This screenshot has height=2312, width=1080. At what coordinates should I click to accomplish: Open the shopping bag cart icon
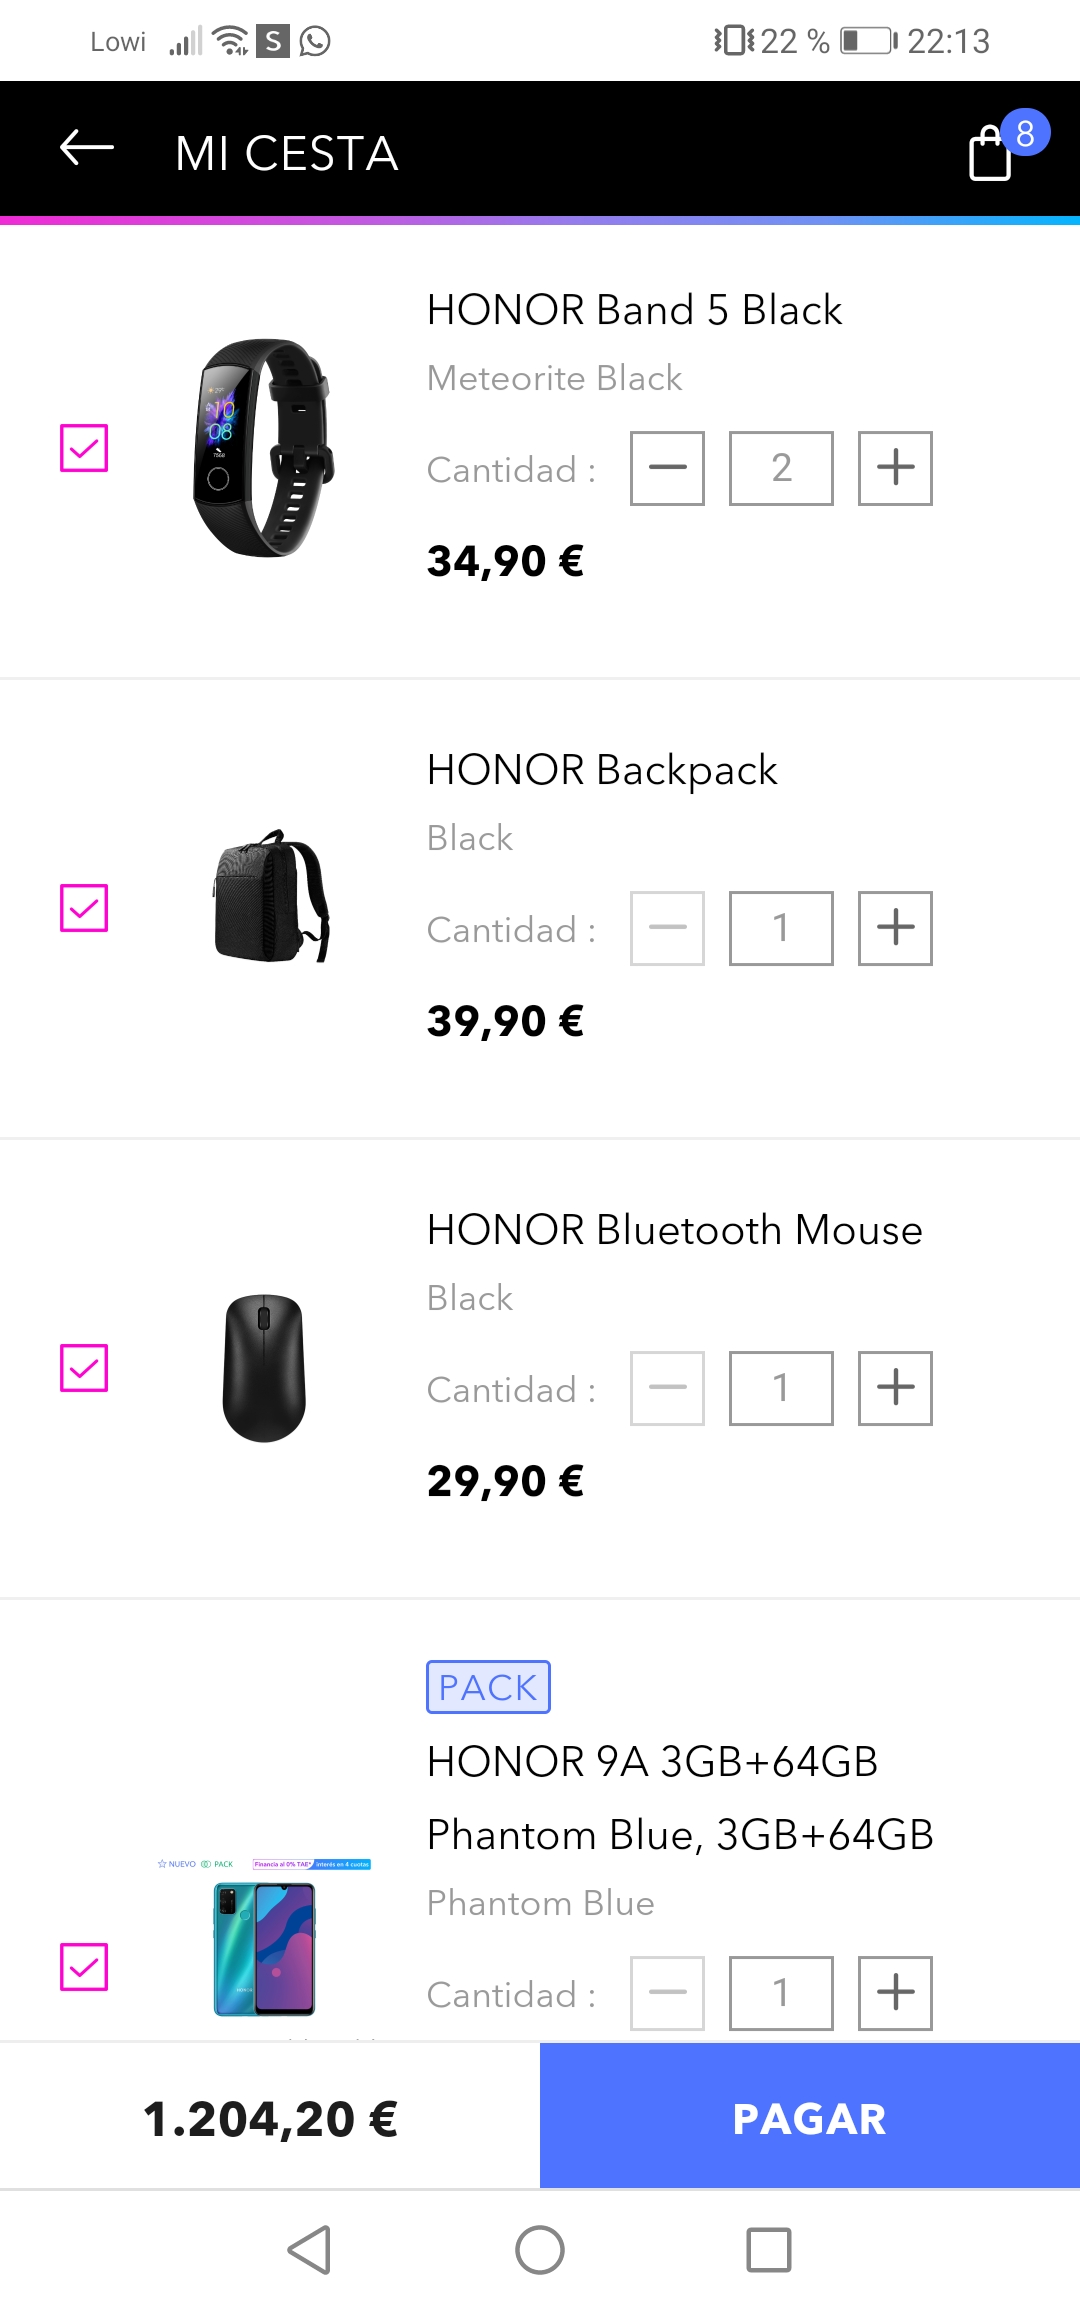992,153
